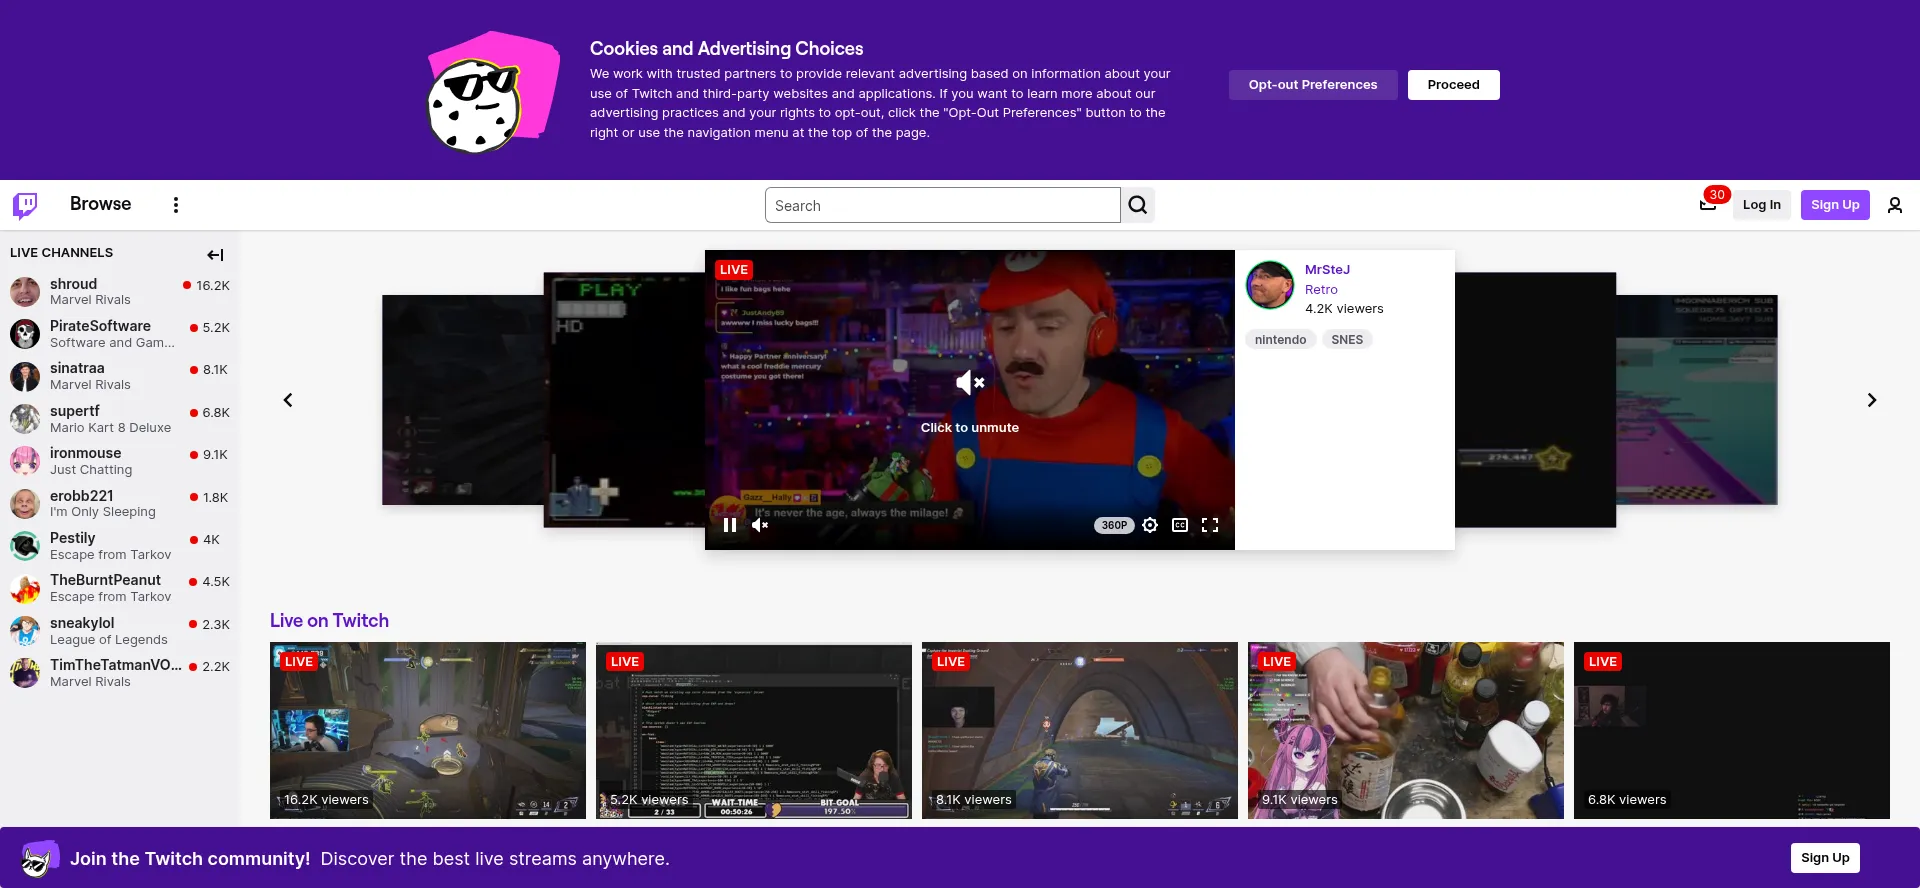Screen dimensions: 1920x888
Task: Go to previous carousel stream
Action: [288, 400]
